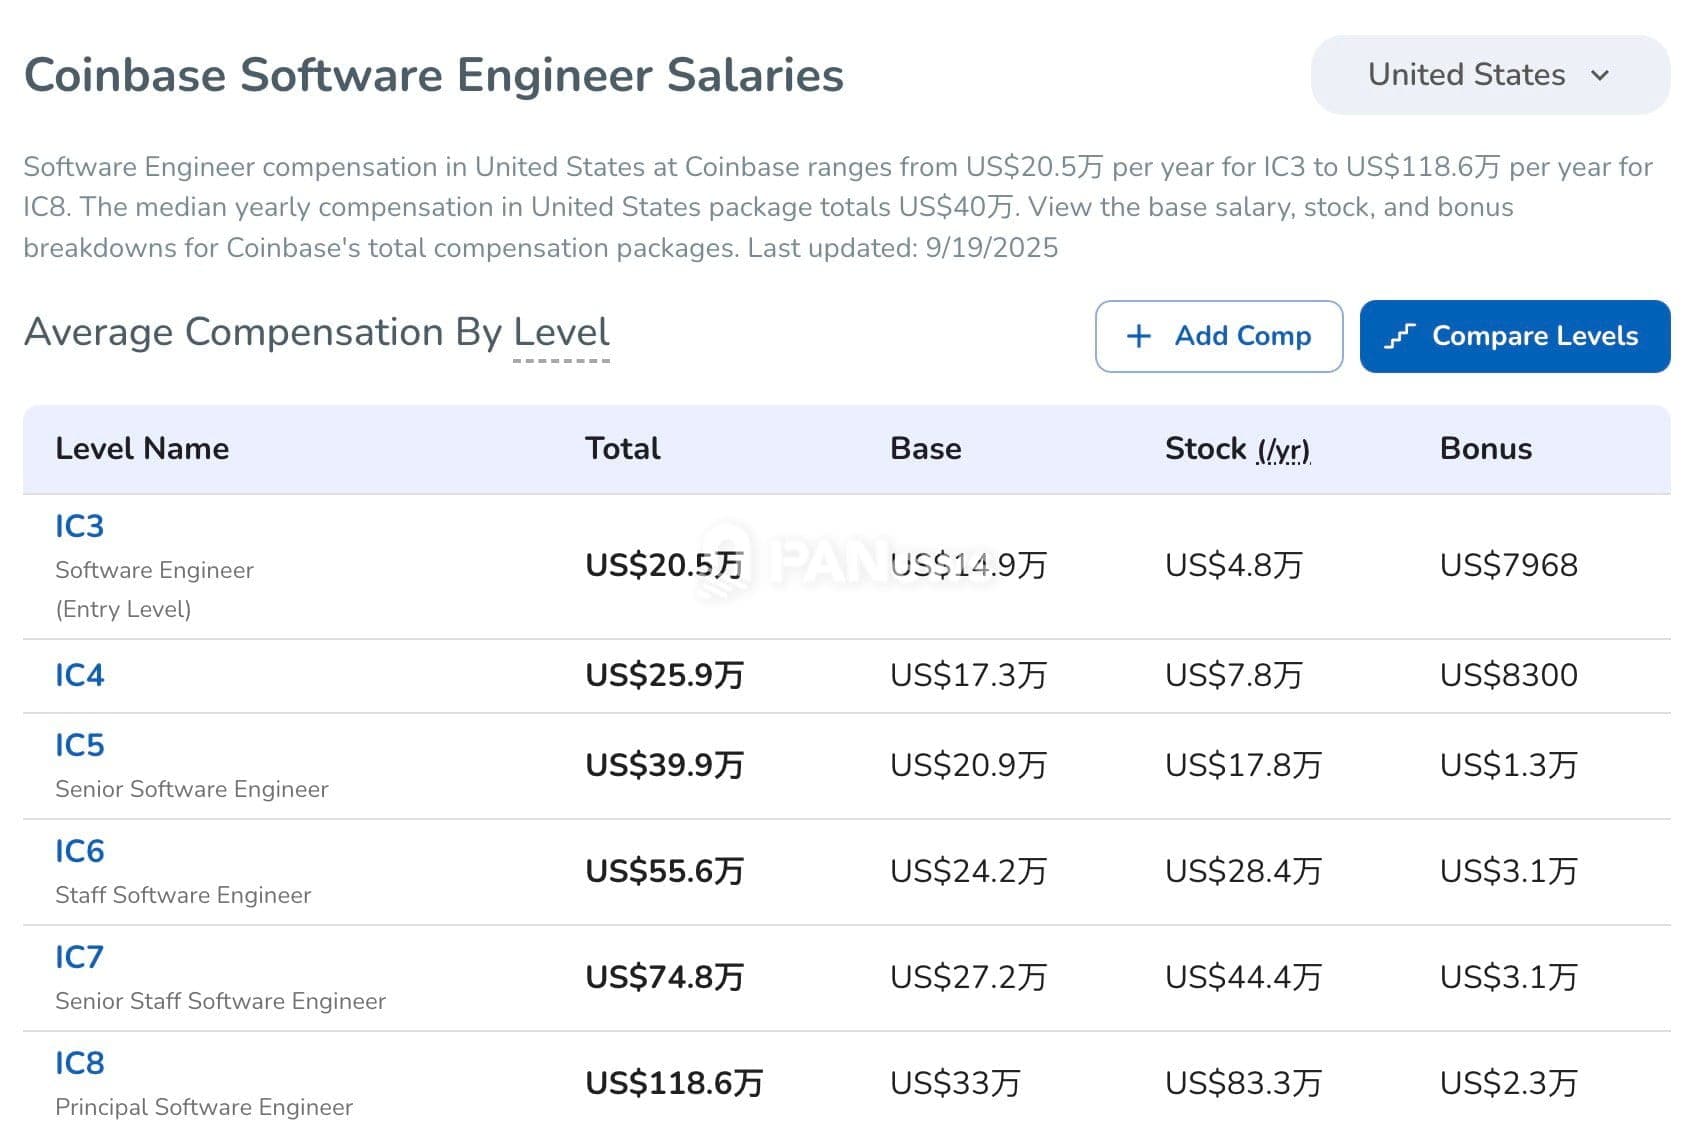Screen dimensions: 1696x1124
Task: Click the Add Comp button
Action: [1219, 336]
